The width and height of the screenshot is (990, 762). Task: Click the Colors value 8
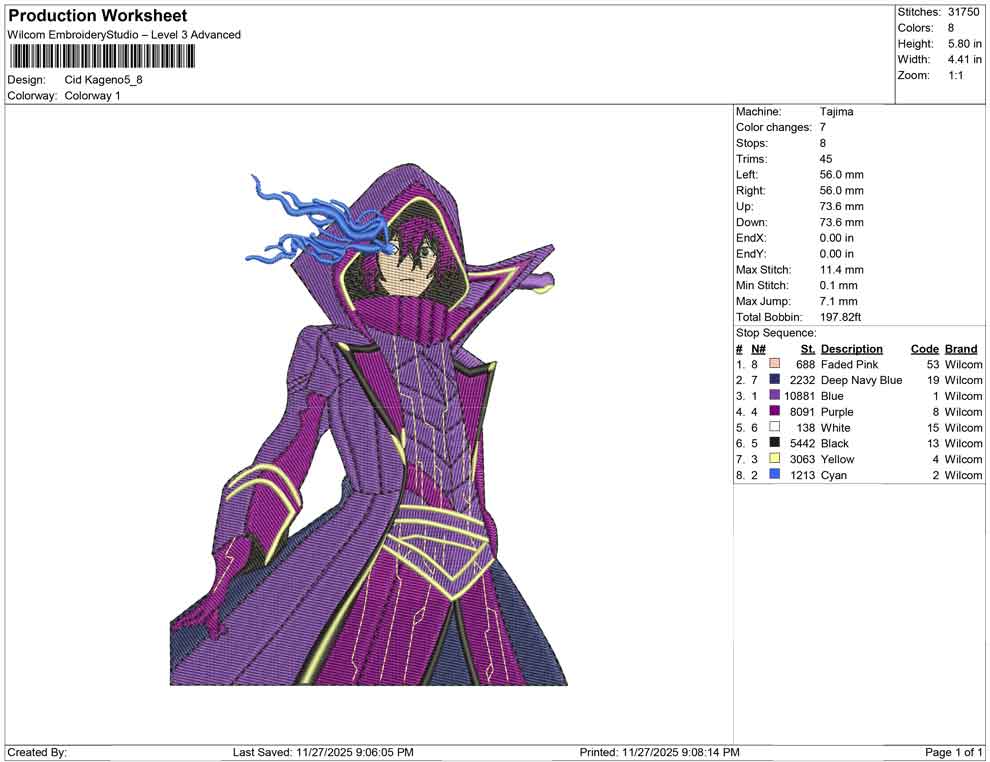[x=951, y=28]
